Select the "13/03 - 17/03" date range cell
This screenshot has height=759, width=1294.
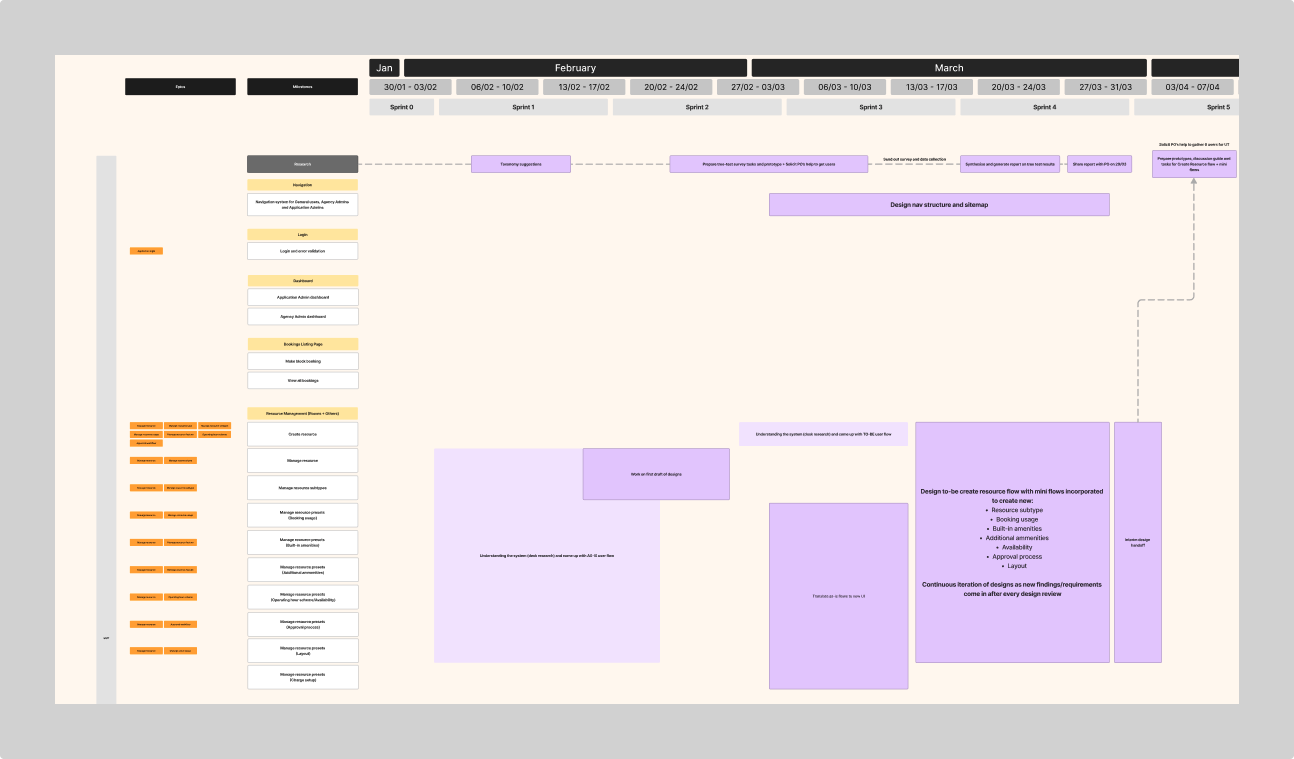[930, 86]
